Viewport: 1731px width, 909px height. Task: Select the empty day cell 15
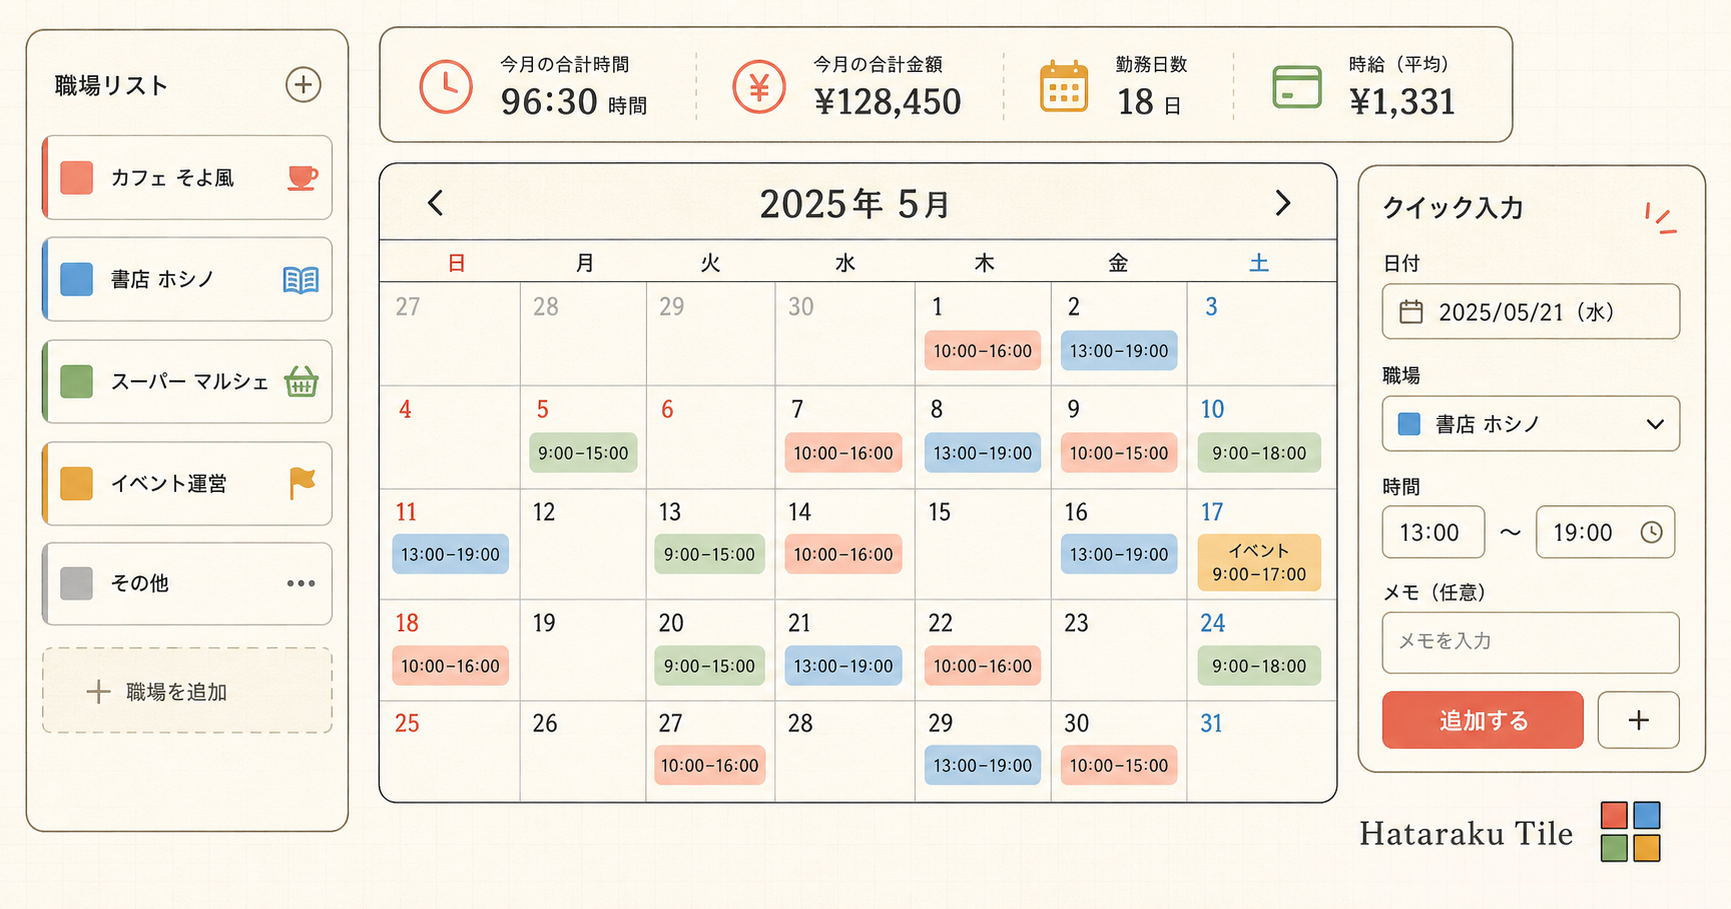[982, 544]
